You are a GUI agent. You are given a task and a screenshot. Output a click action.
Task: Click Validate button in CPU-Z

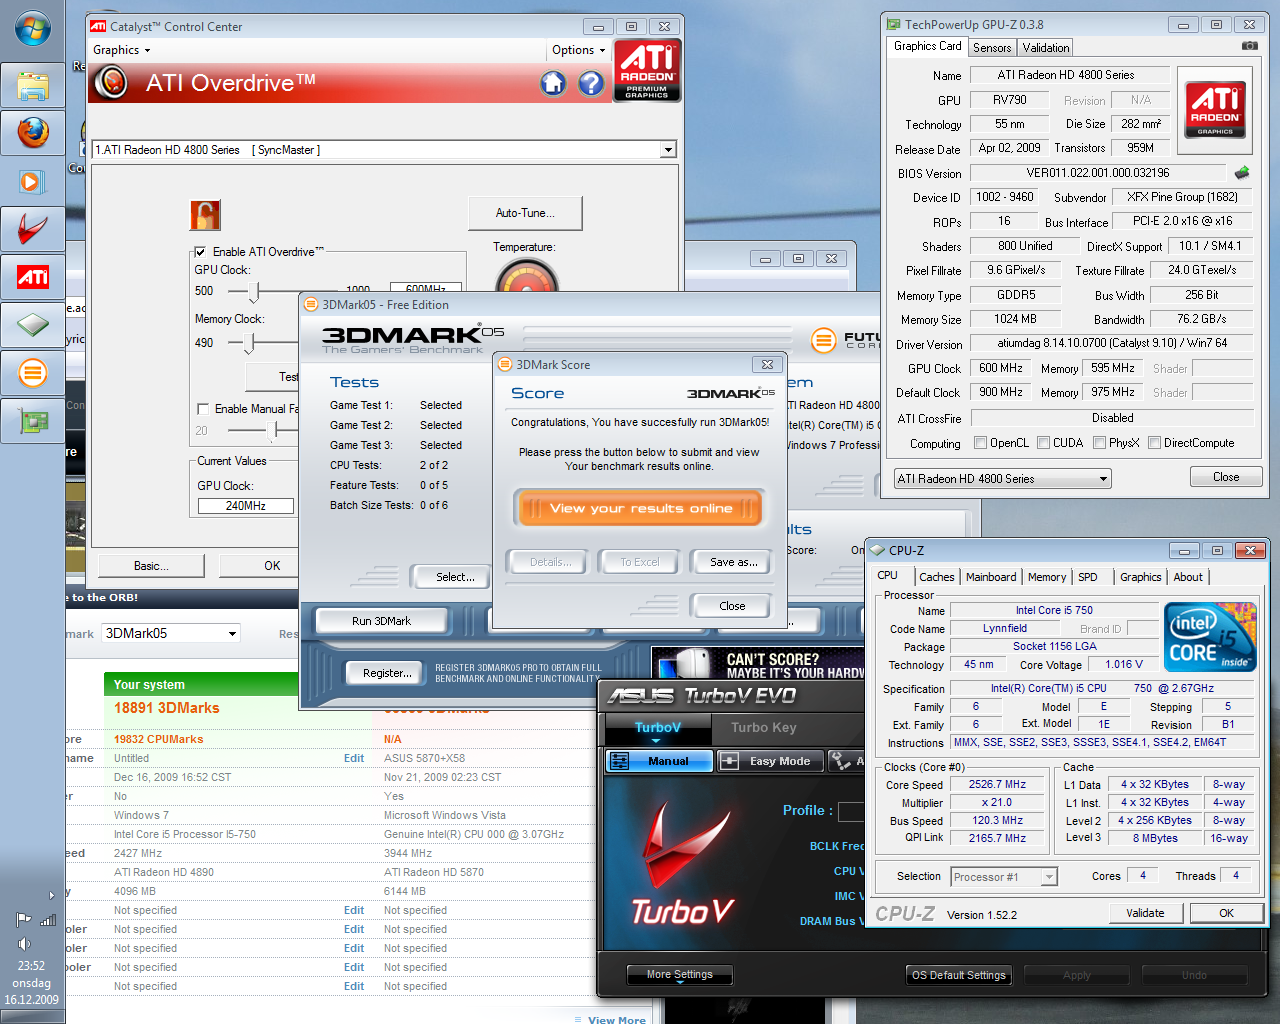(x=1145, y=913)
